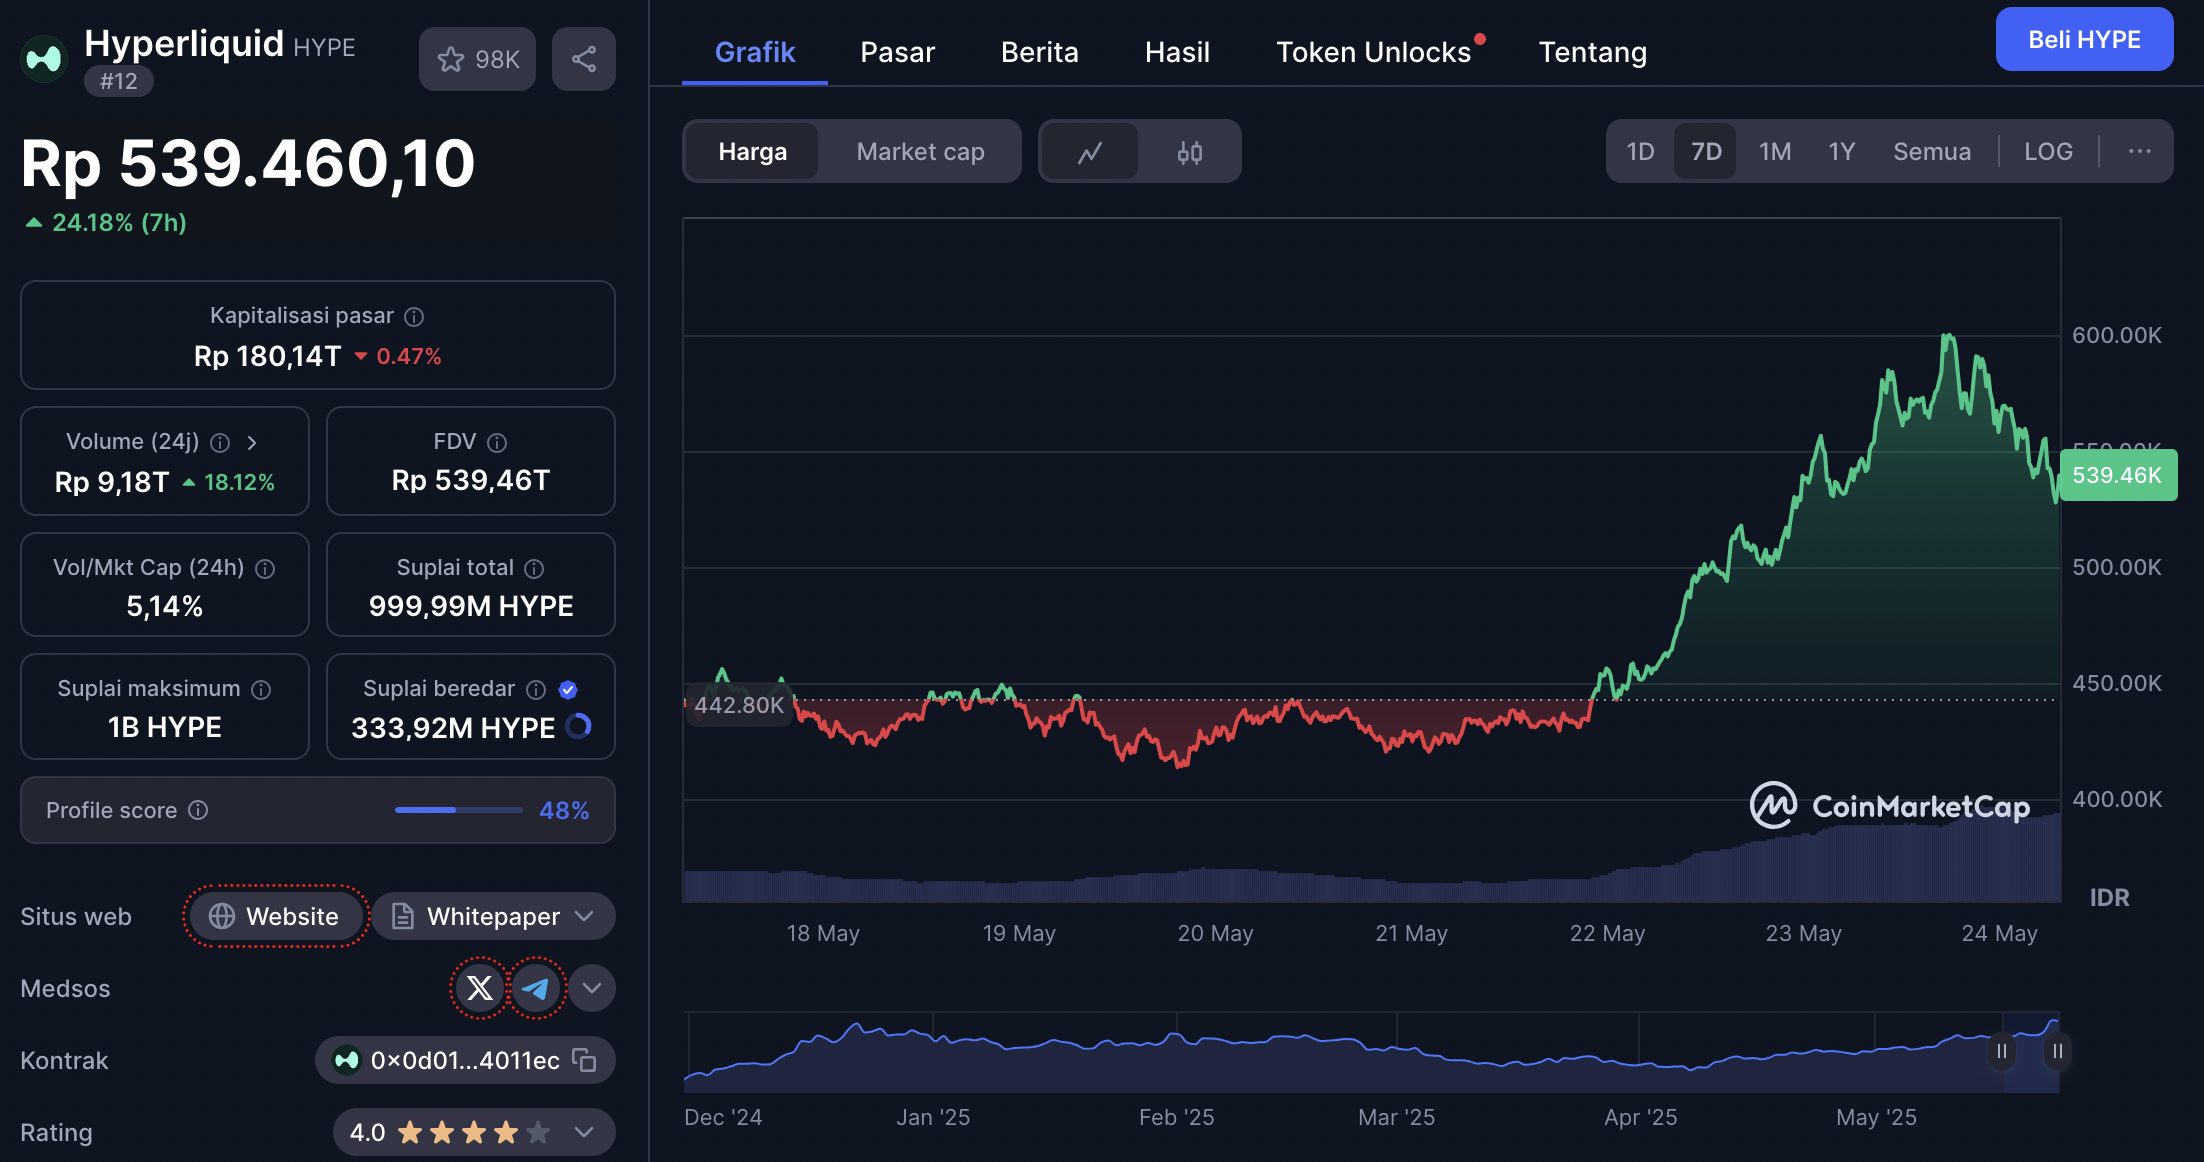Click circulating supply ring indicator
2204x1162 pixels.
(x=579, y=727)
